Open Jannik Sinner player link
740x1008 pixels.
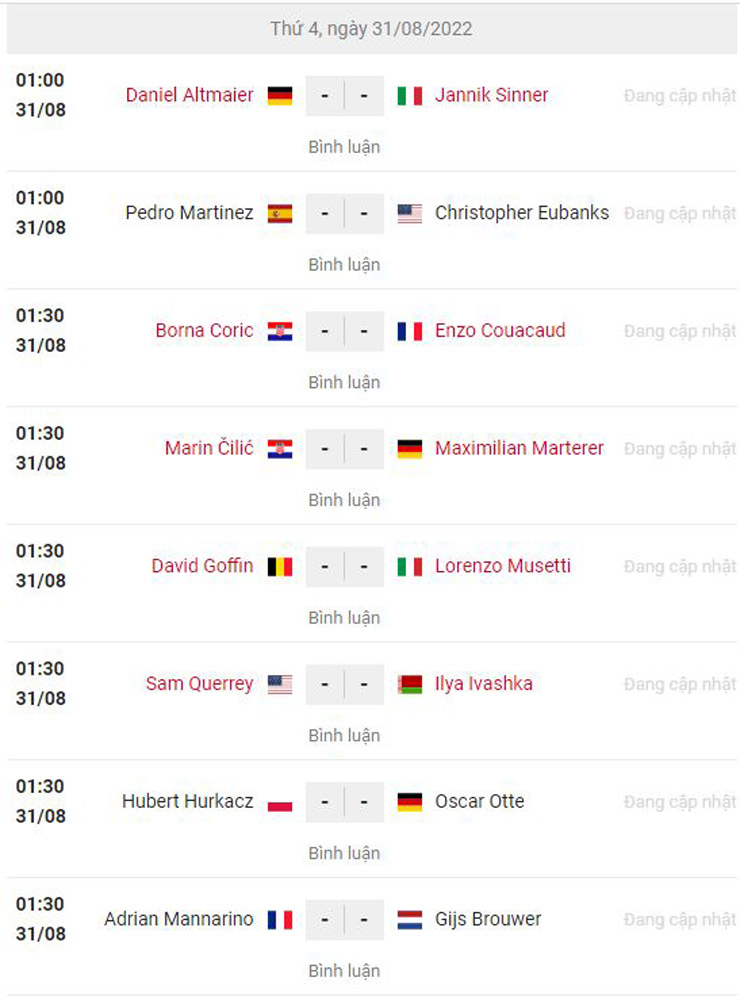[x=491, y=95]
